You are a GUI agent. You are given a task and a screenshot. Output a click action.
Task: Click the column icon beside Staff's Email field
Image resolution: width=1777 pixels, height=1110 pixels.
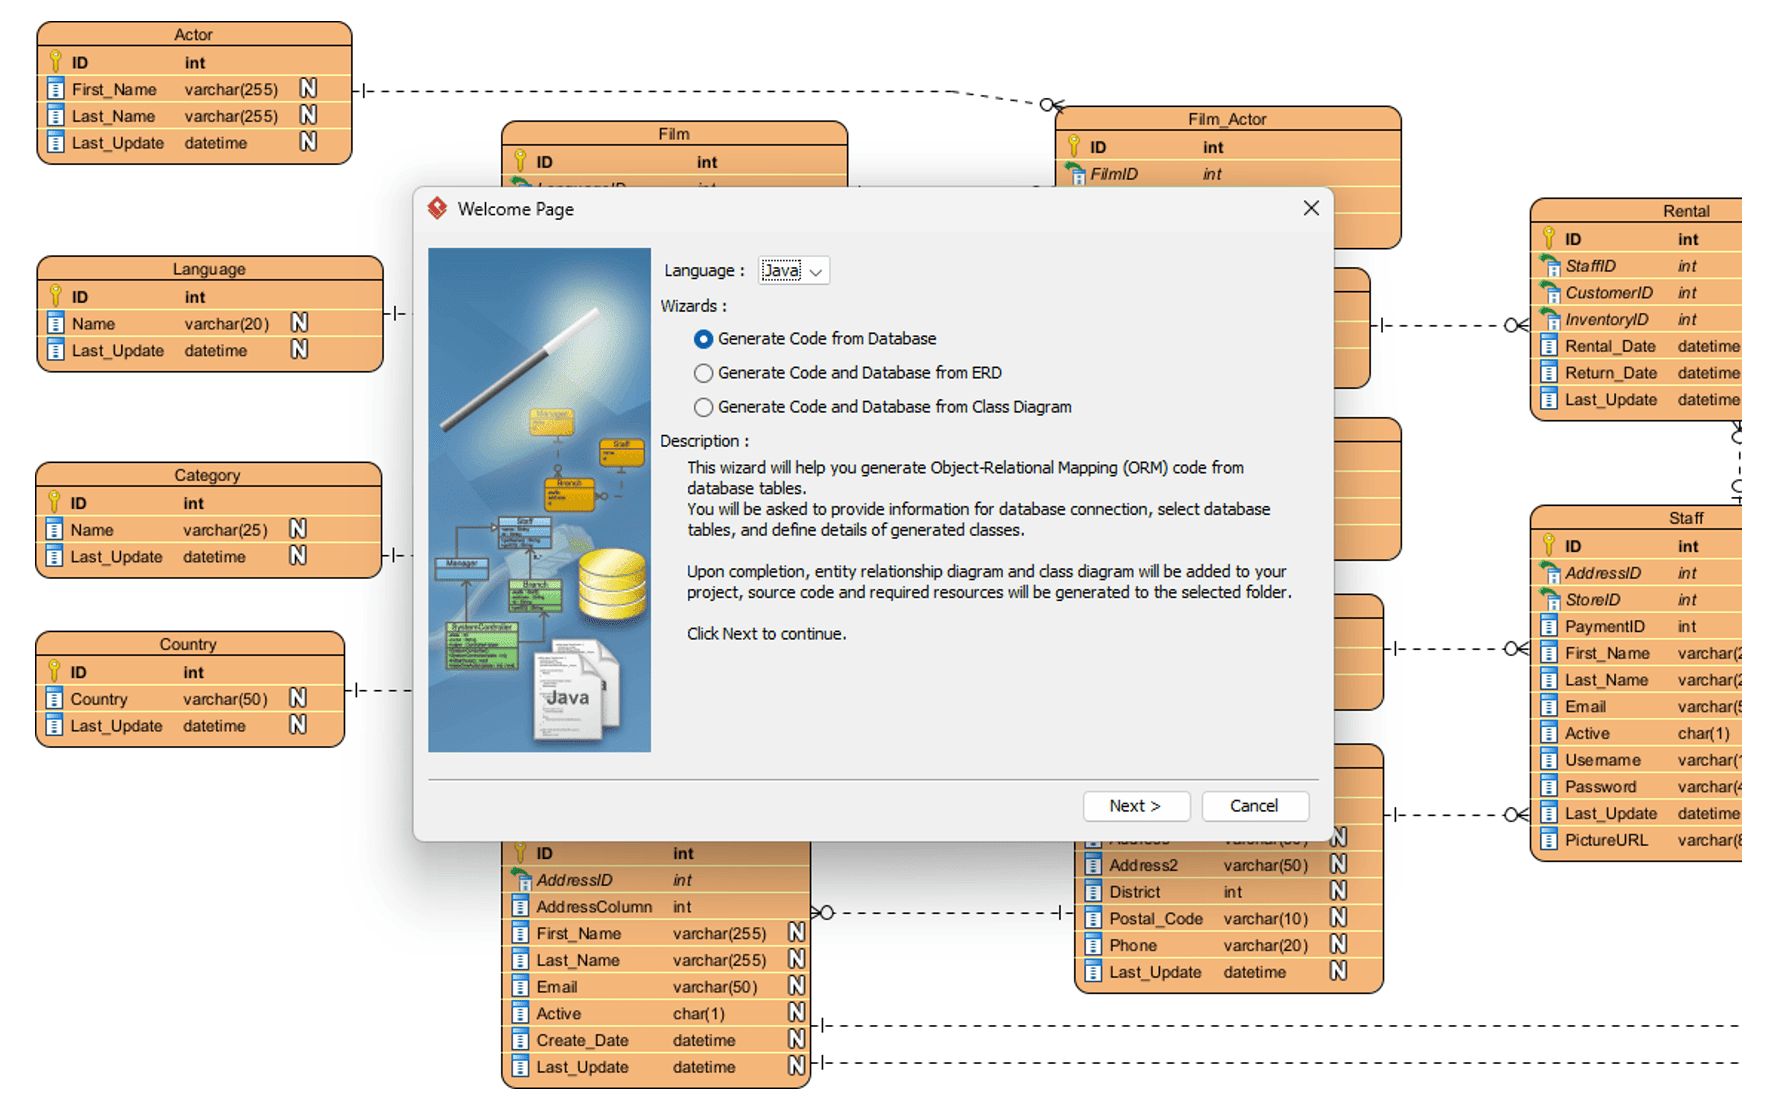click(1547, 706)
